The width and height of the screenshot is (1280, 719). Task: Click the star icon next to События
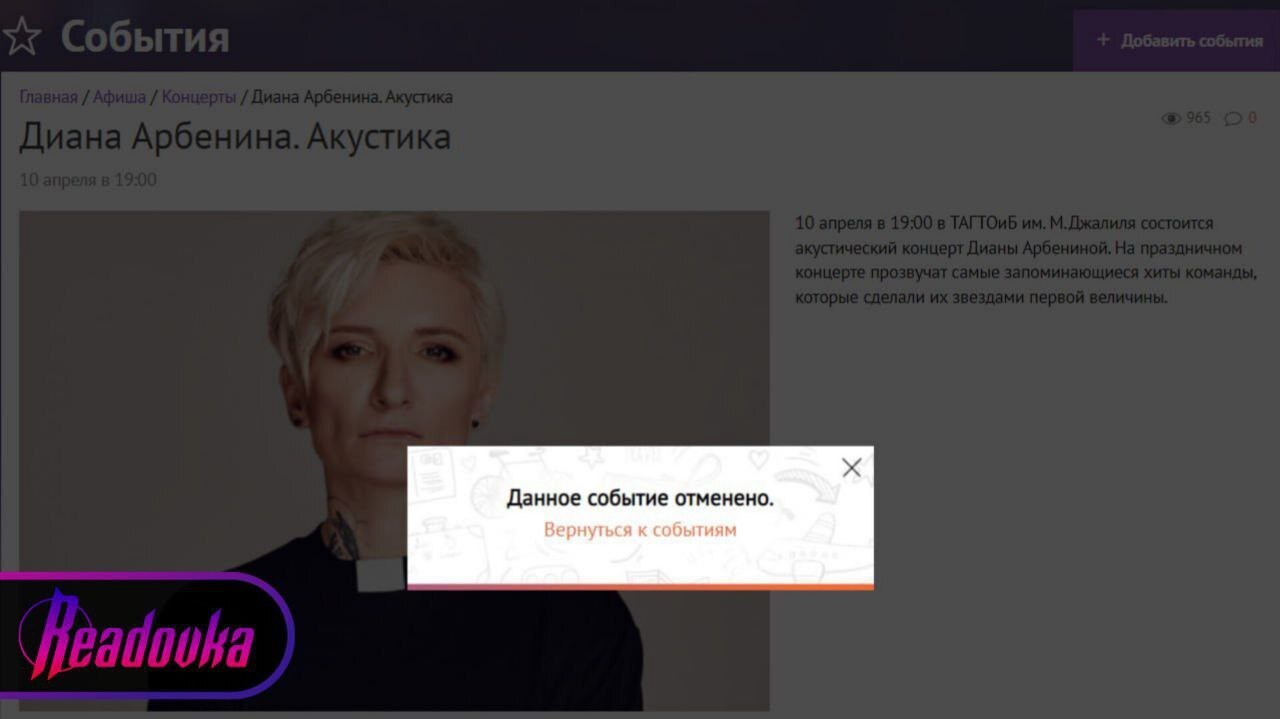(x=22, y=38)
